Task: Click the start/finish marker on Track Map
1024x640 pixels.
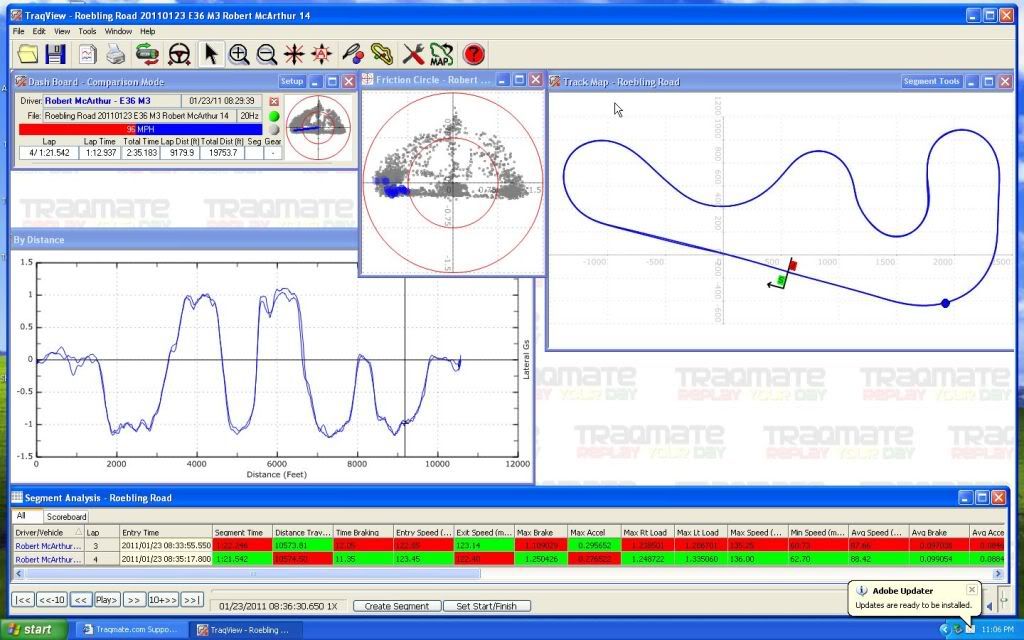Action: (784, 273)
